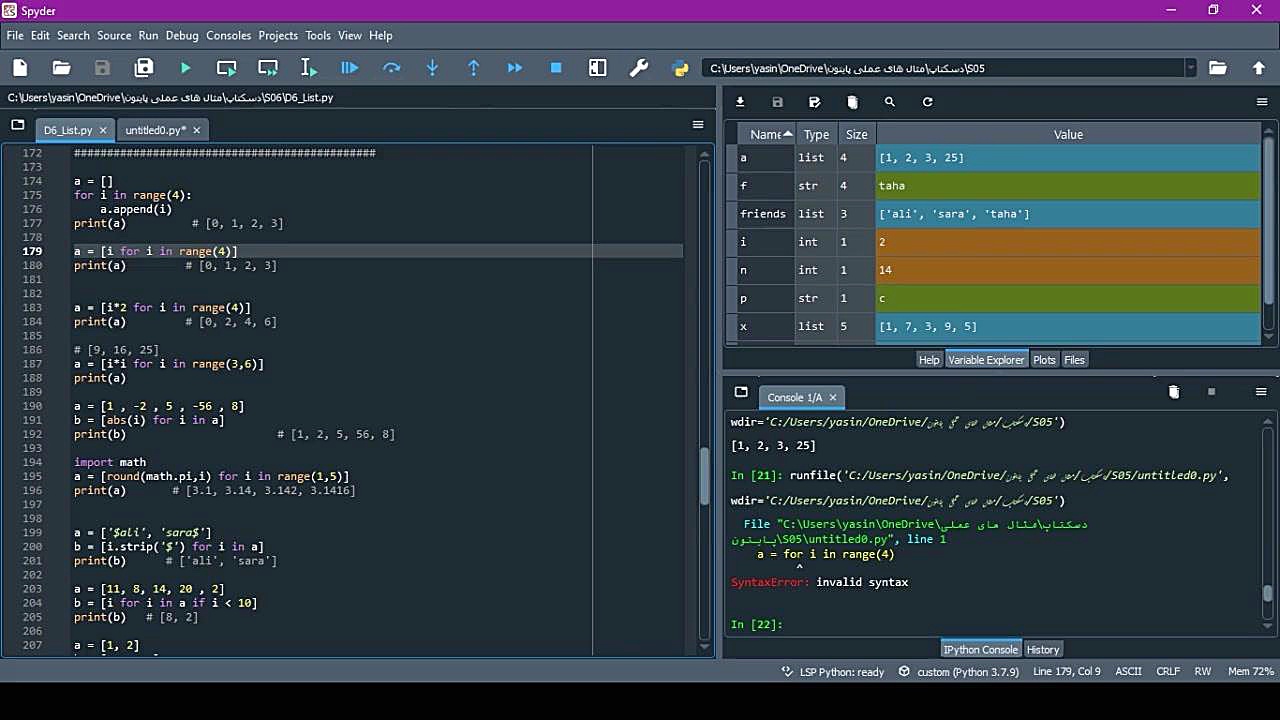Image resolution: width=1280 pixels, height=720 pixels.
Task: Close the untitled0.py tab
Action: tap(196, 130)
